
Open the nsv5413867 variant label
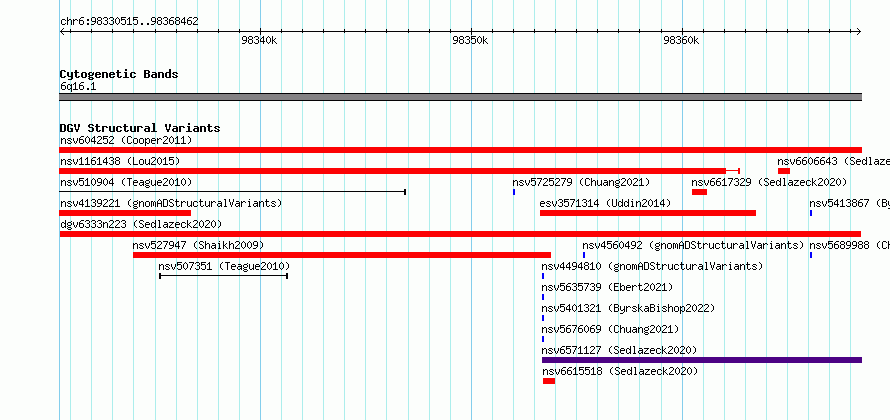click(849, 203)
